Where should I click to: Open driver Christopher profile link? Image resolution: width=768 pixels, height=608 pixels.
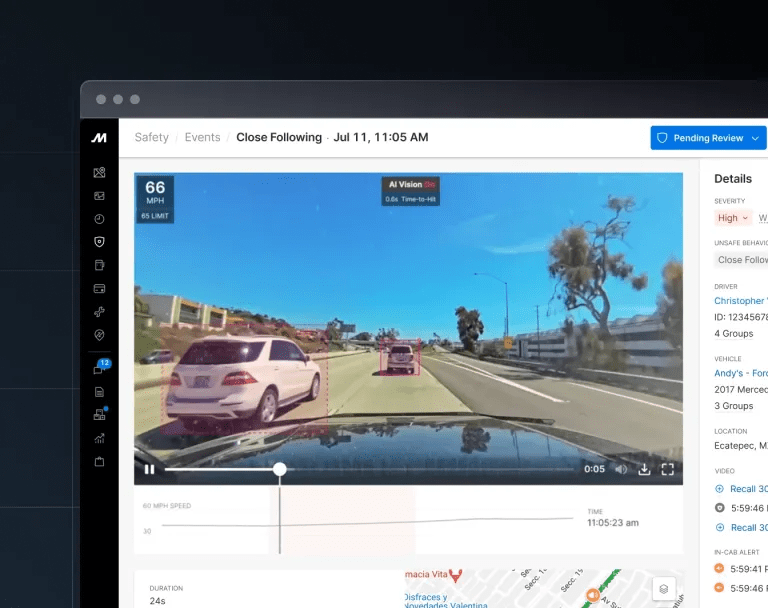(x=740, y=301)
